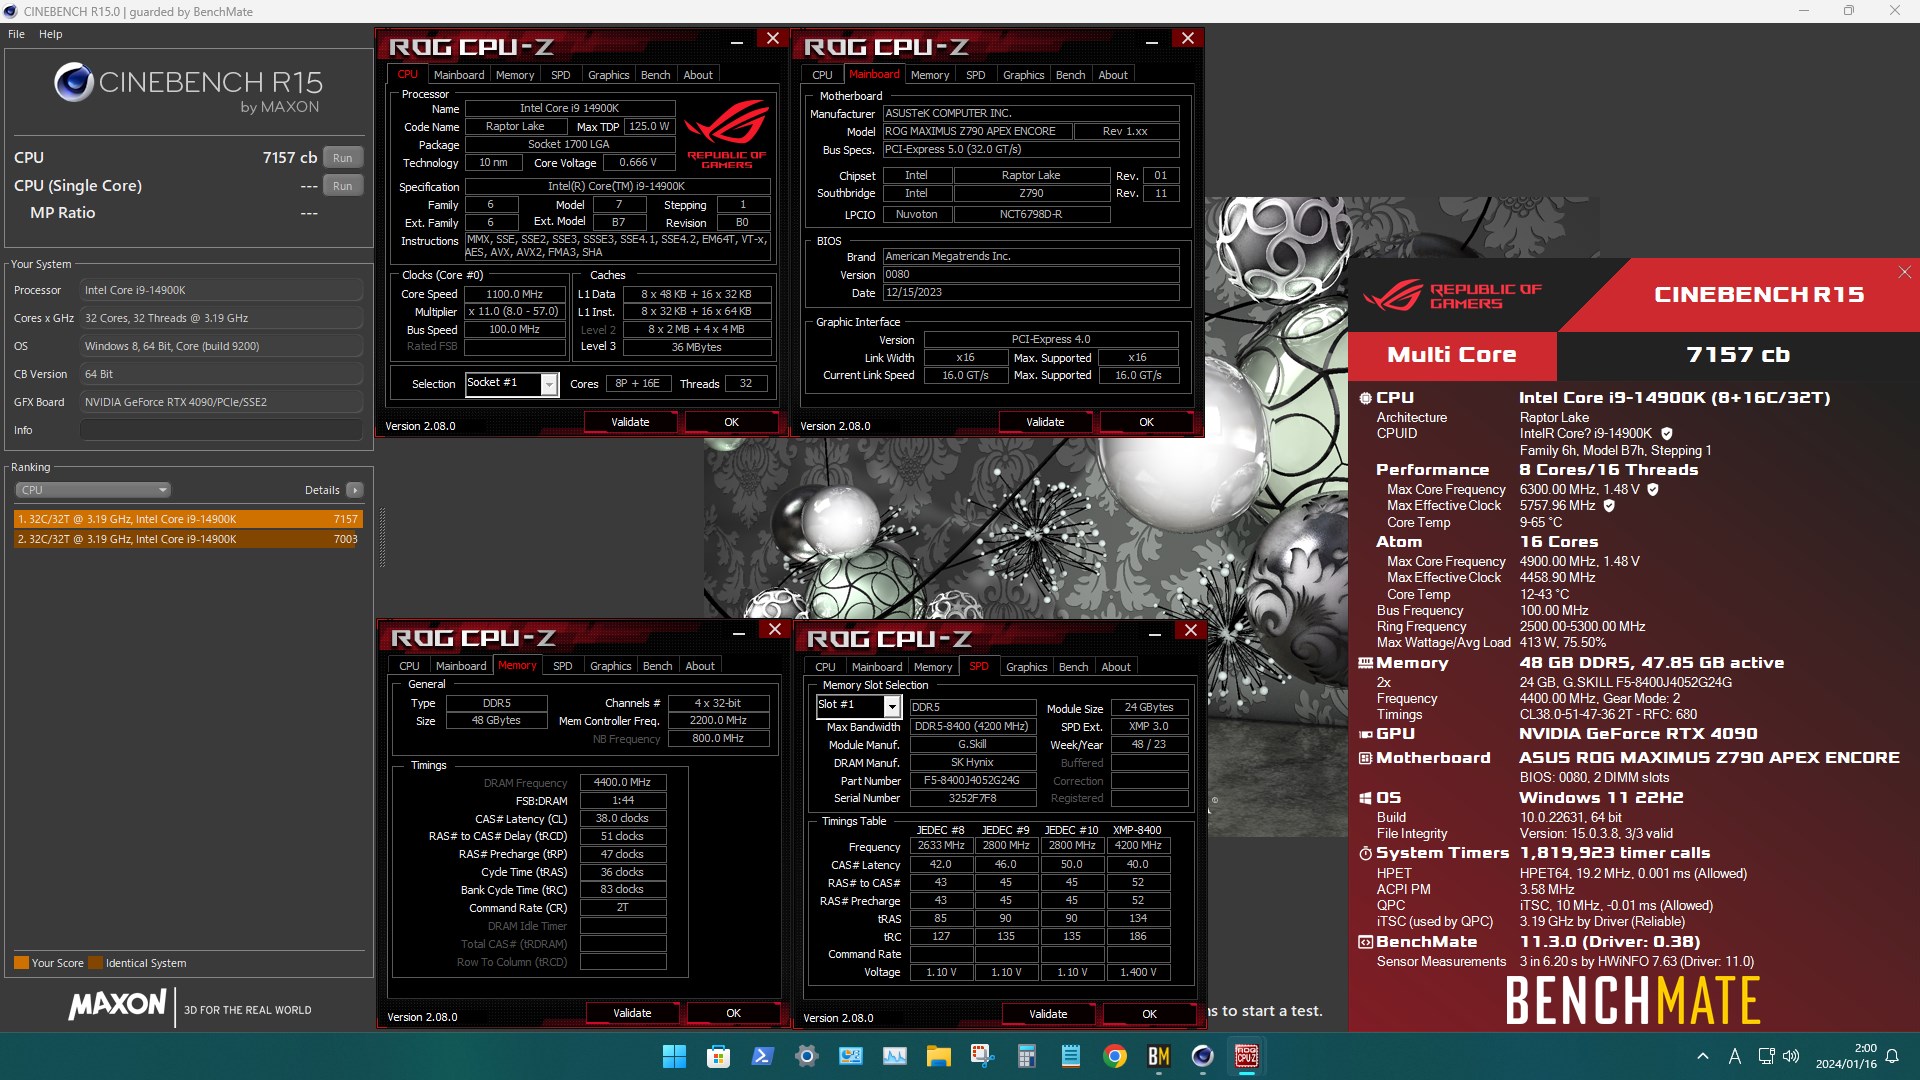Click OK in the CPU-Z SPD window
Image resolution: width=1920 pixels, height=1080 pixels.
1149,1015
